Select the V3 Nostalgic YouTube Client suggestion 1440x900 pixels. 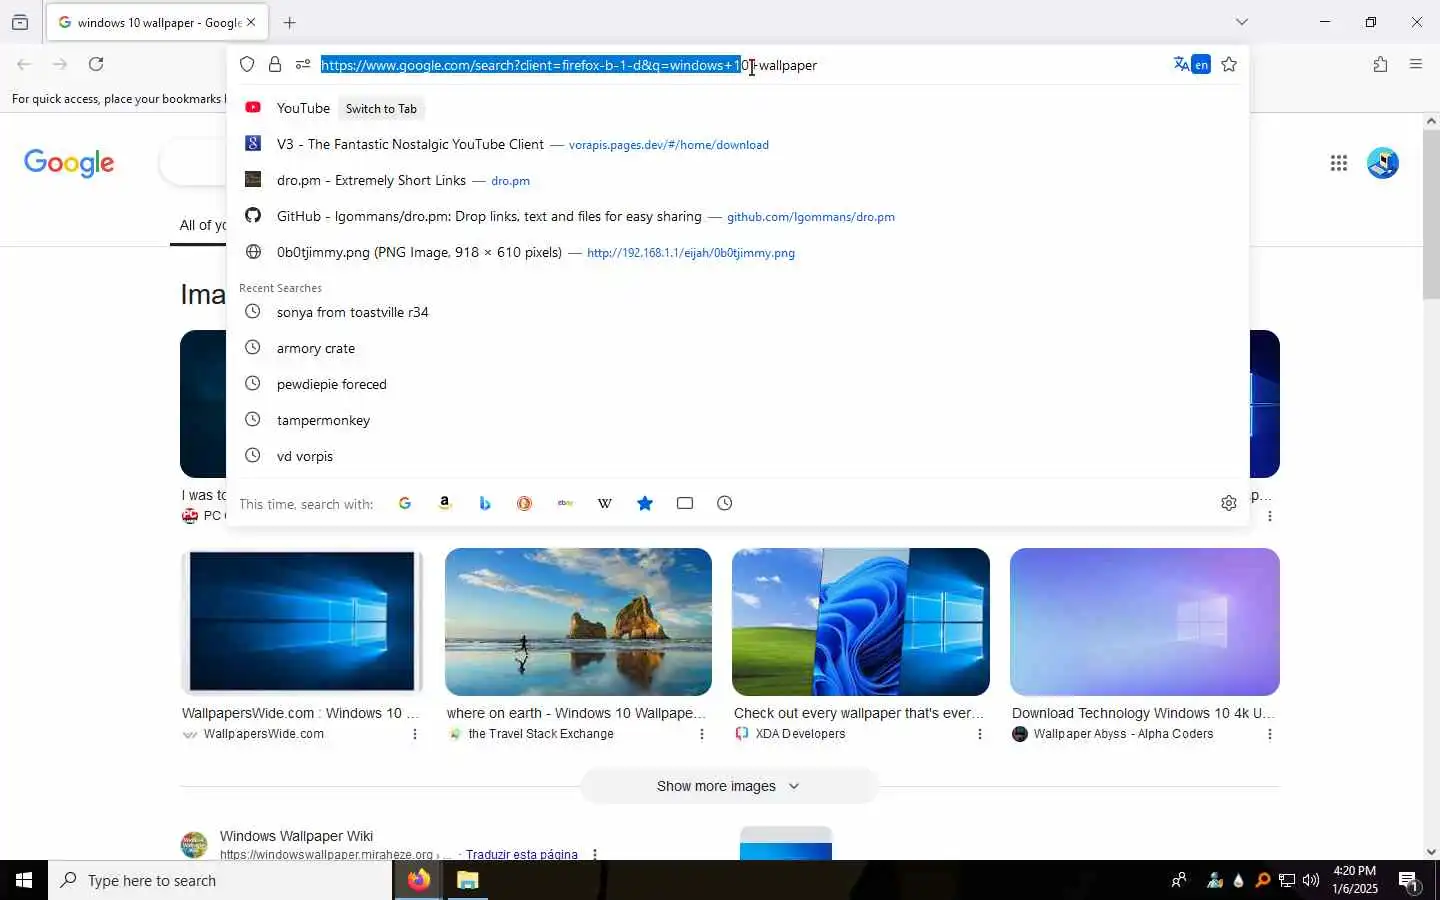coord(738,144)
